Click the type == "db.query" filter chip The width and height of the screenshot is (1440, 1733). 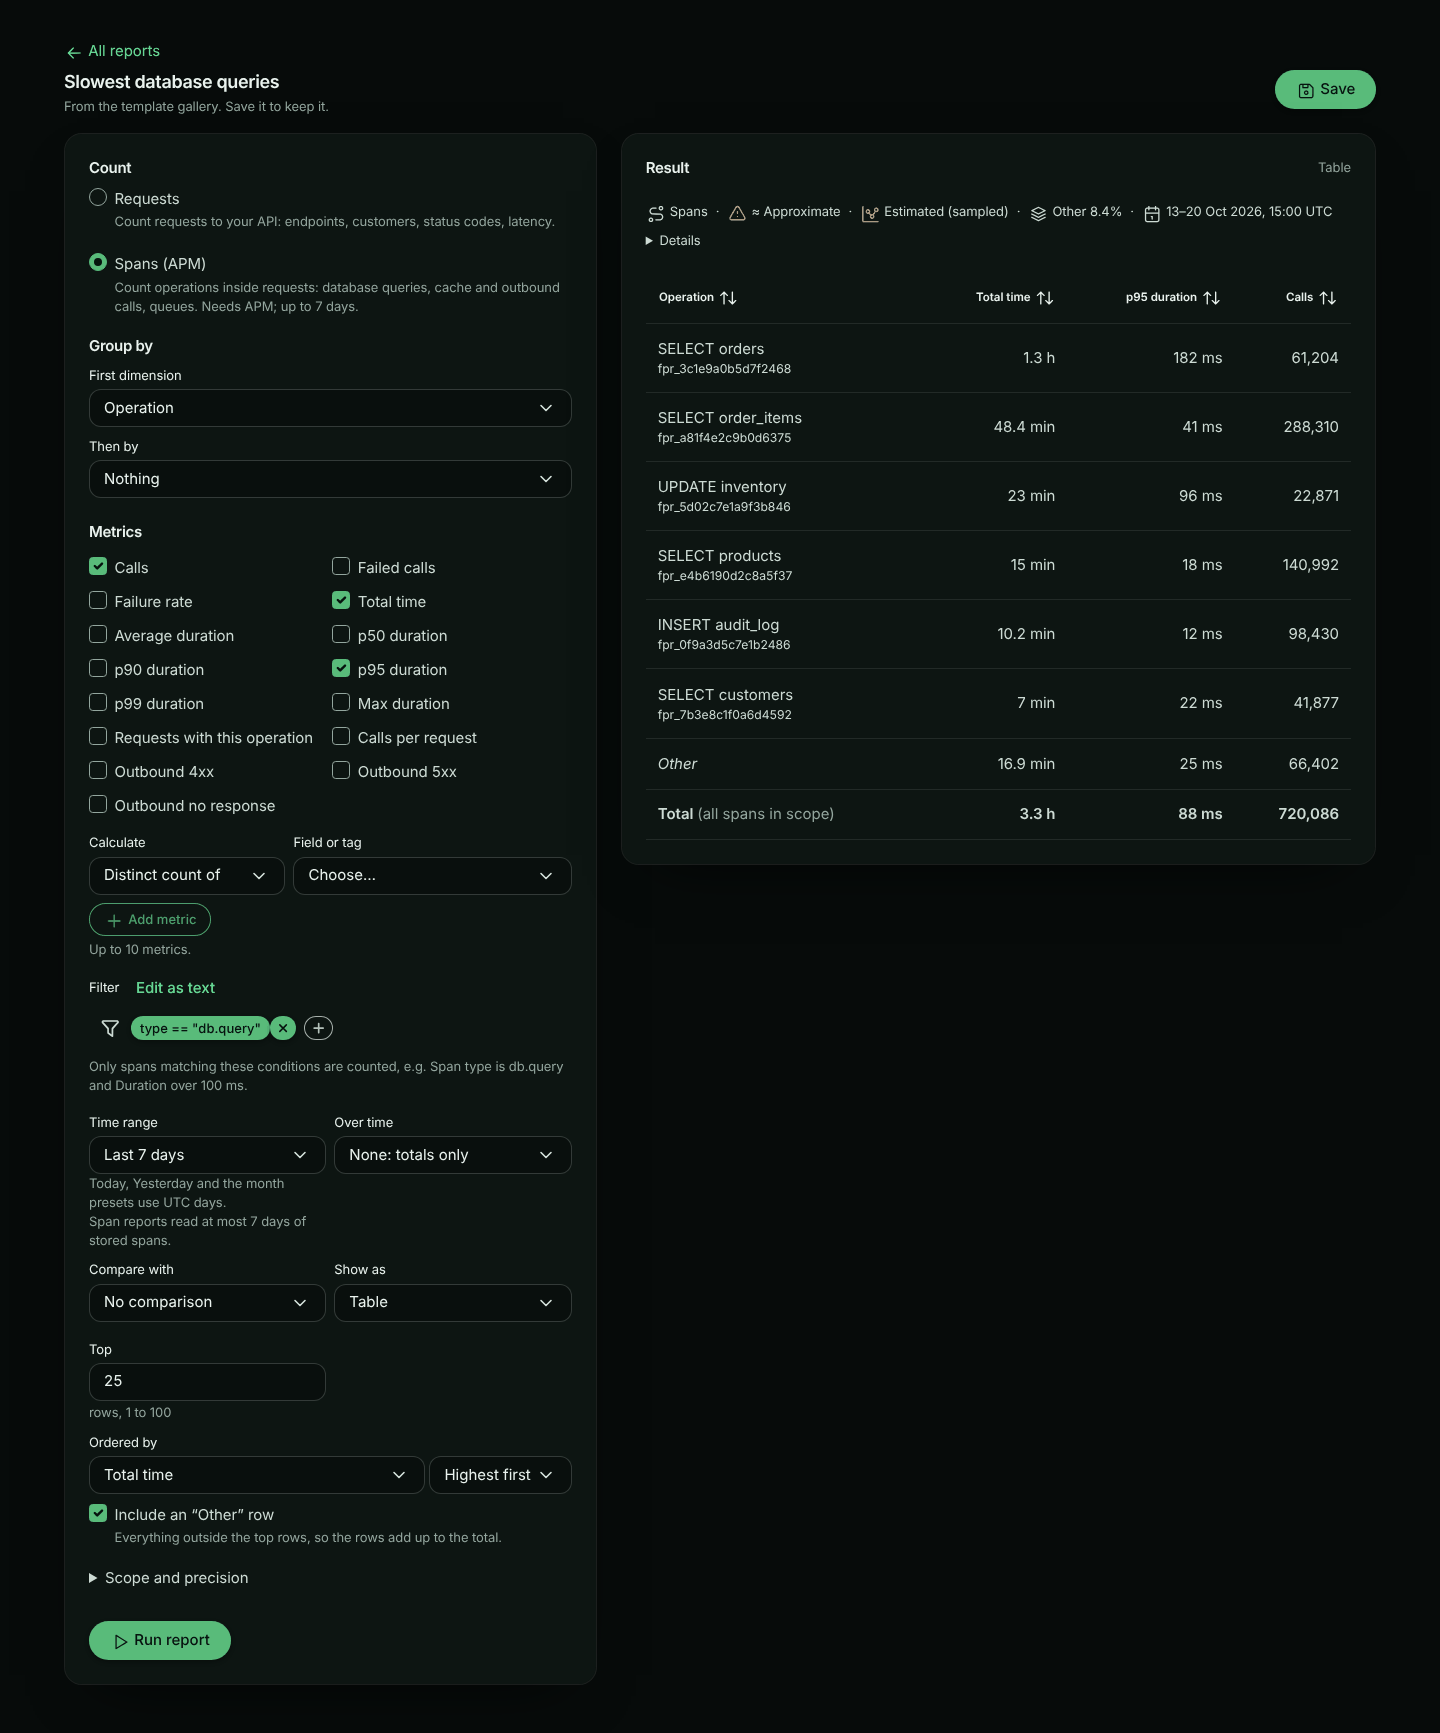[200, 1028]
